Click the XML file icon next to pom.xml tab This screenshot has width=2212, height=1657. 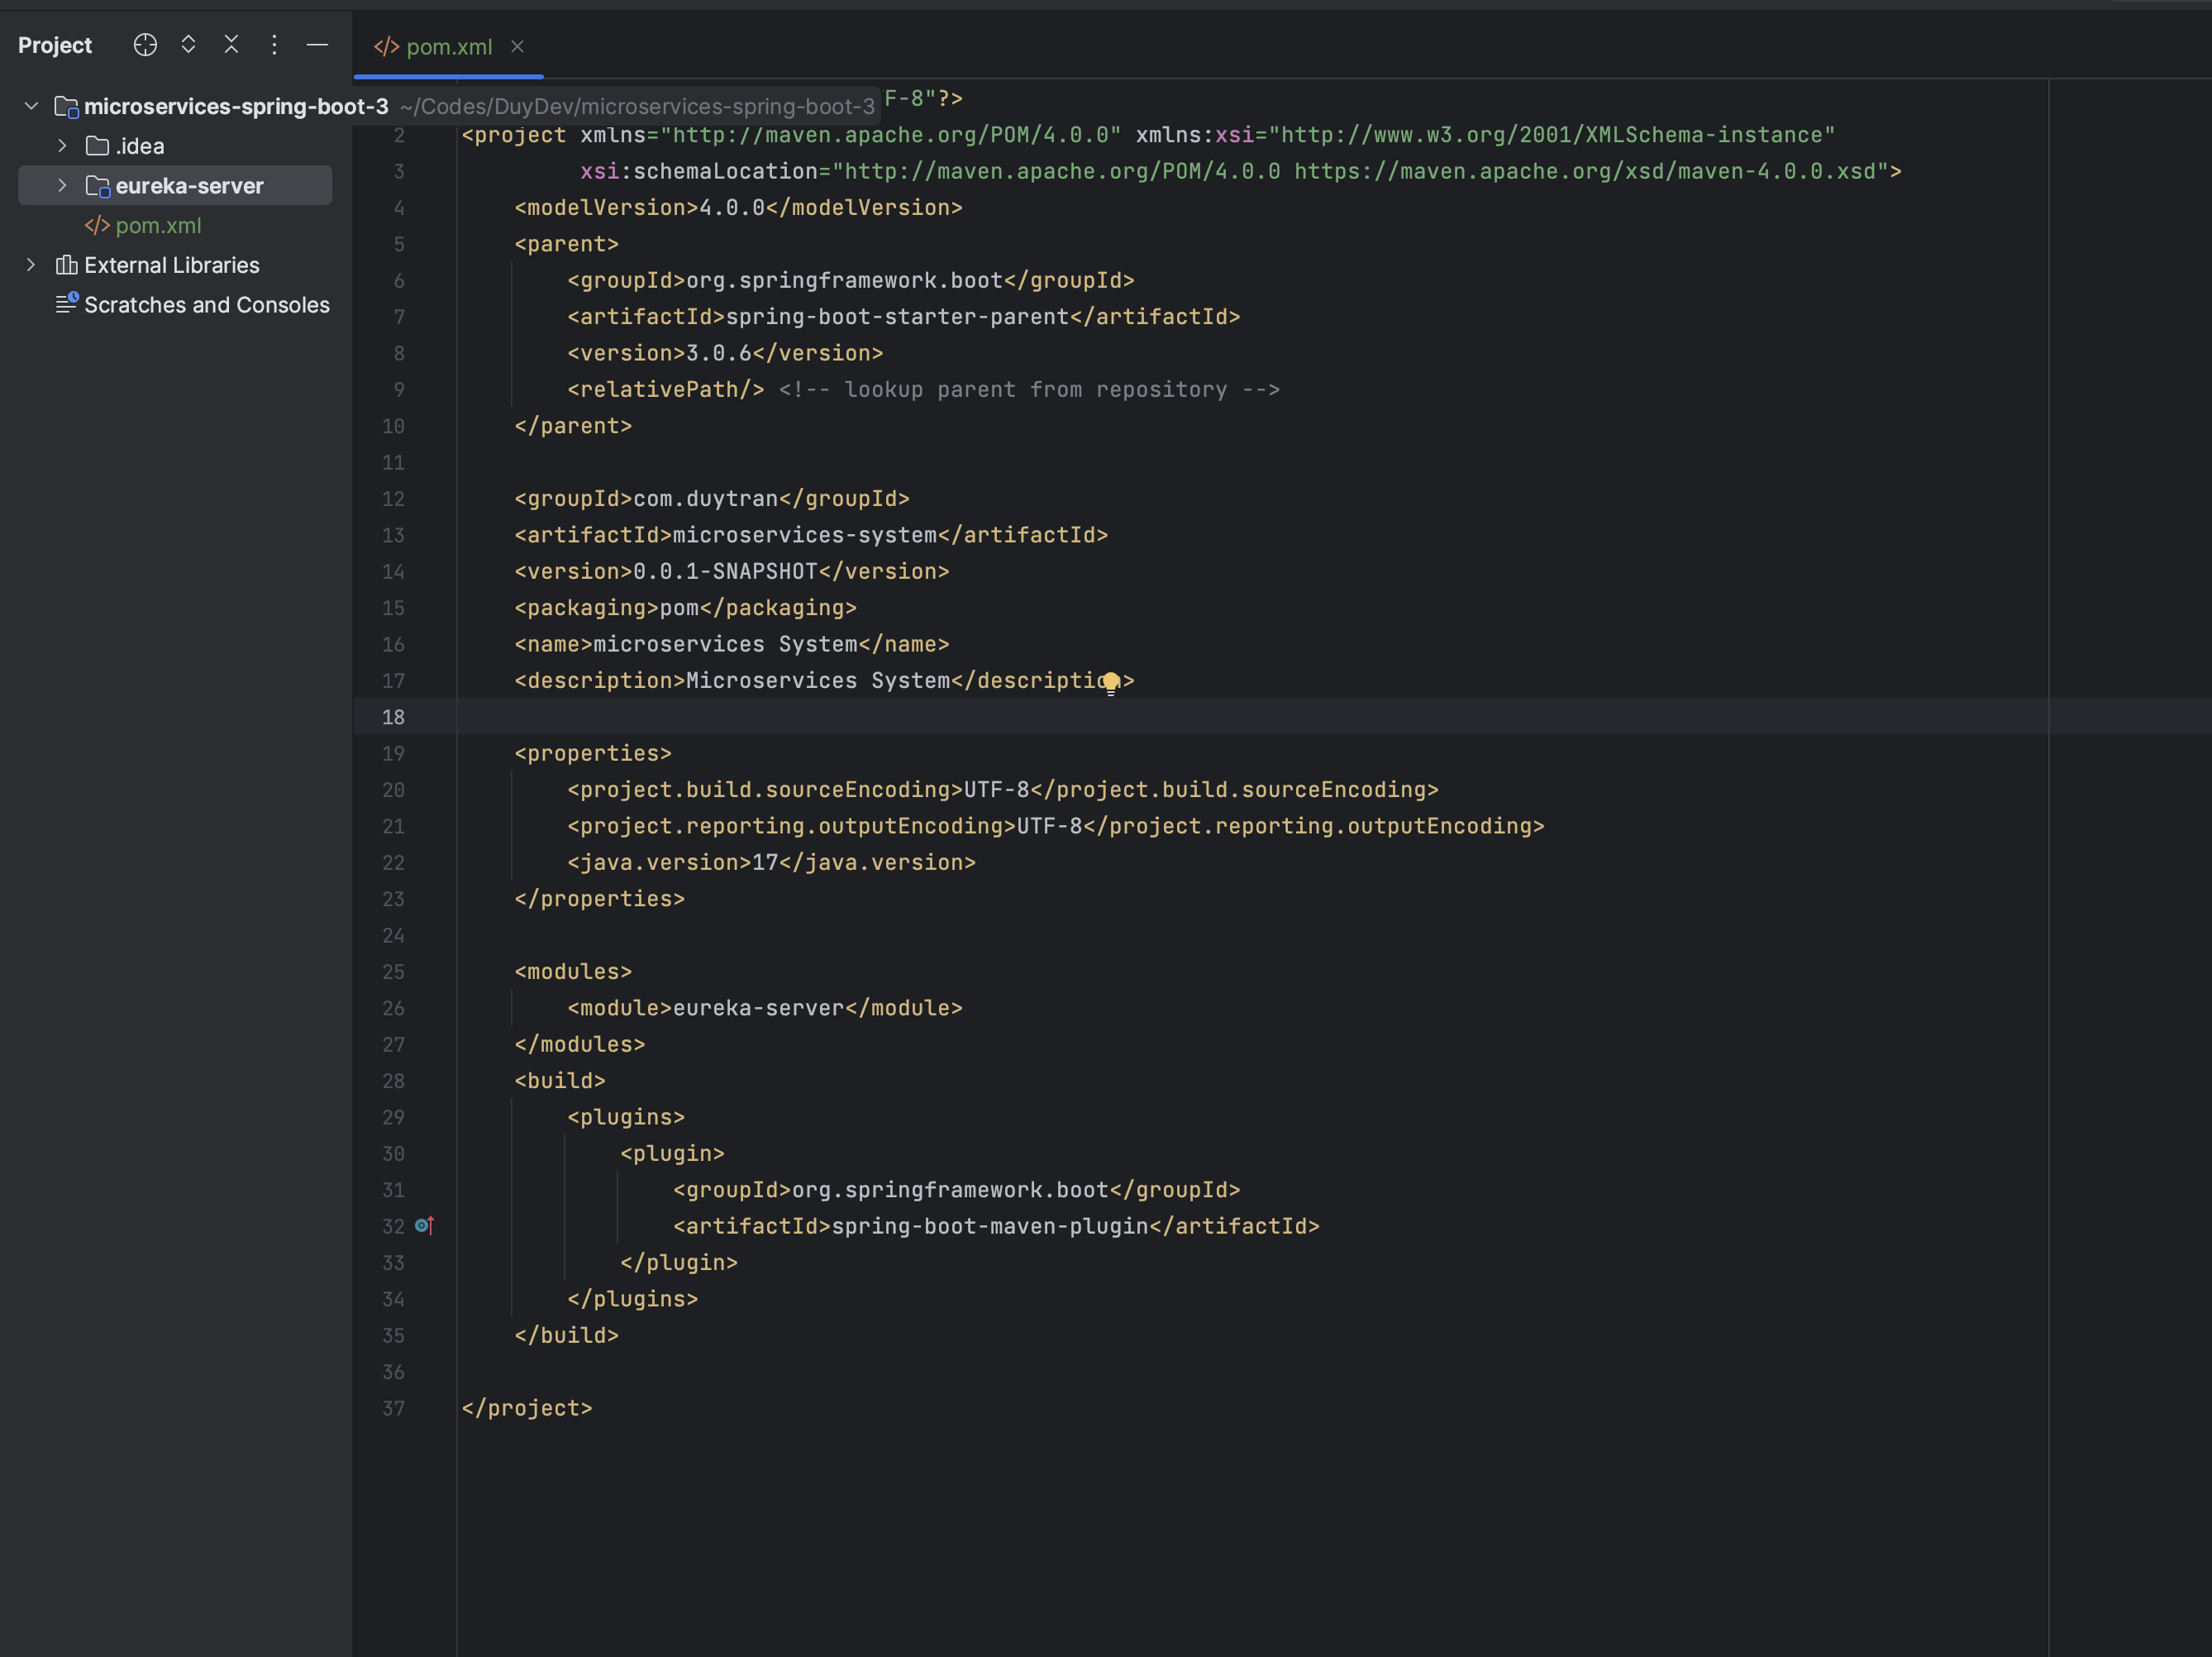(x=386, y=46)
